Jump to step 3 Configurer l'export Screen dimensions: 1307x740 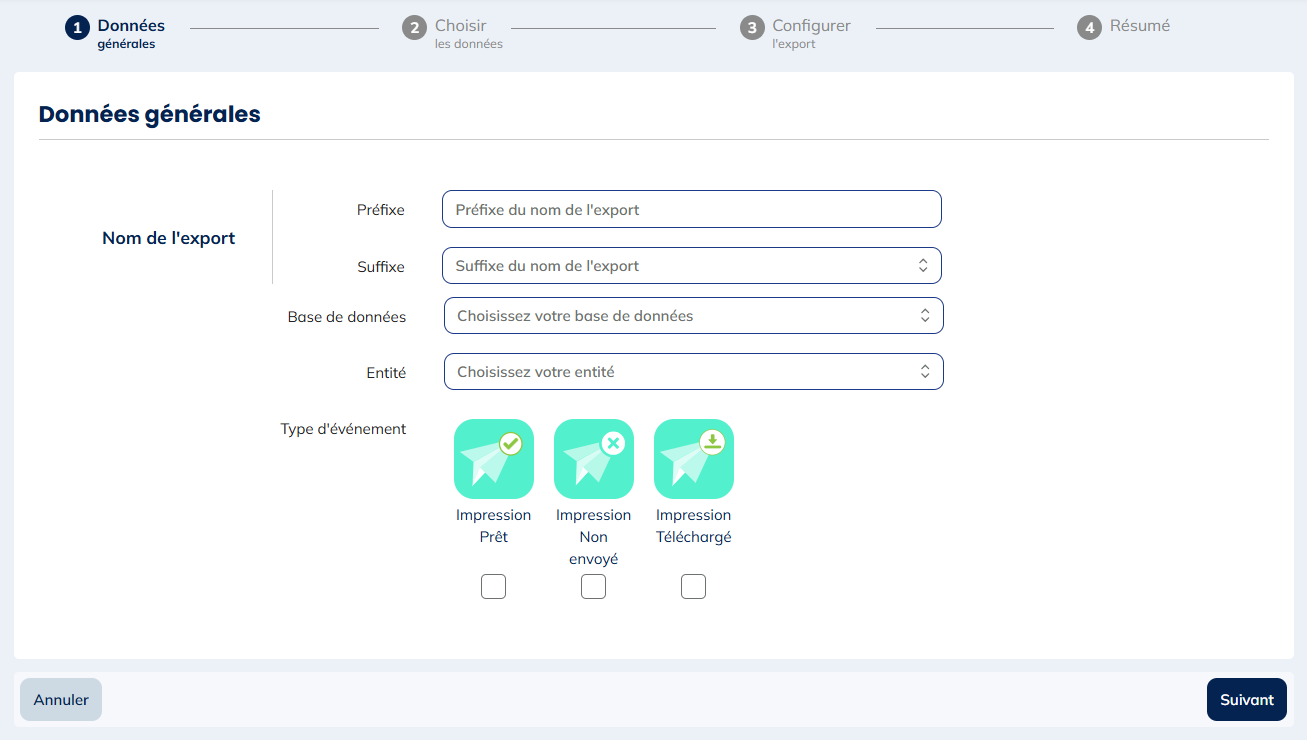coord(796,33)
